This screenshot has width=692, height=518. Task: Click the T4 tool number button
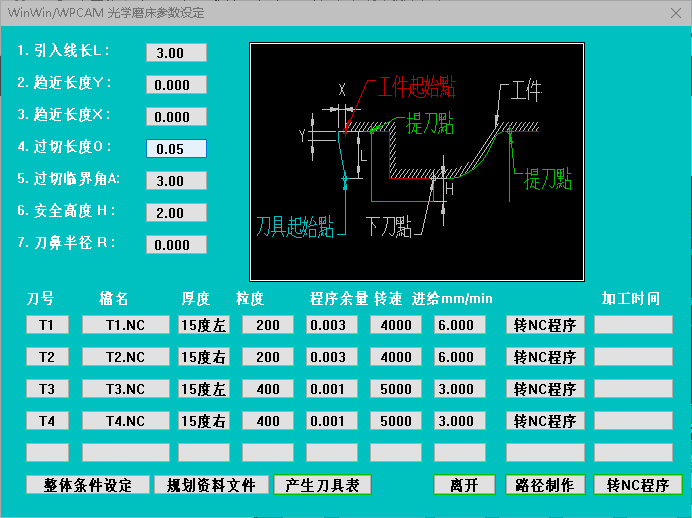[47, 421]
